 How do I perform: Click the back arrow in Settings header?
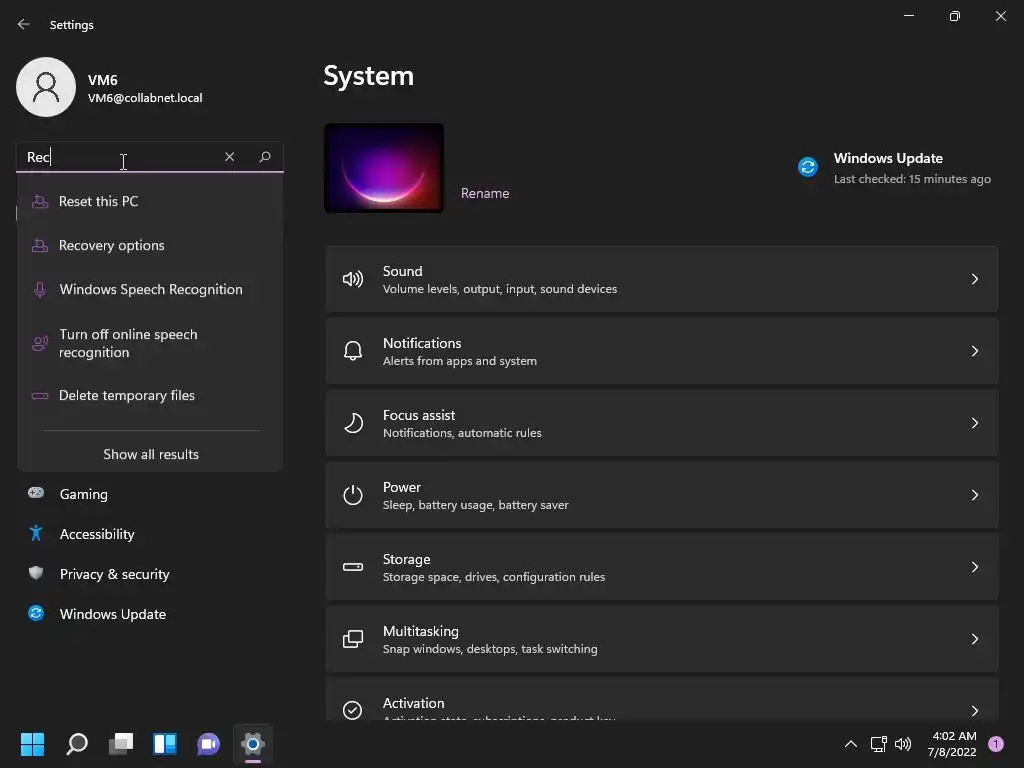coord(24,24)
